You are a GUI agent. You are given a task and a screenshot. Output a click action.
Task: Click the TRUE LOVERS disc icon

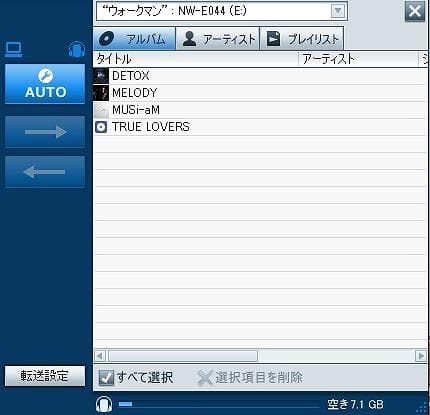pos(101,127)
